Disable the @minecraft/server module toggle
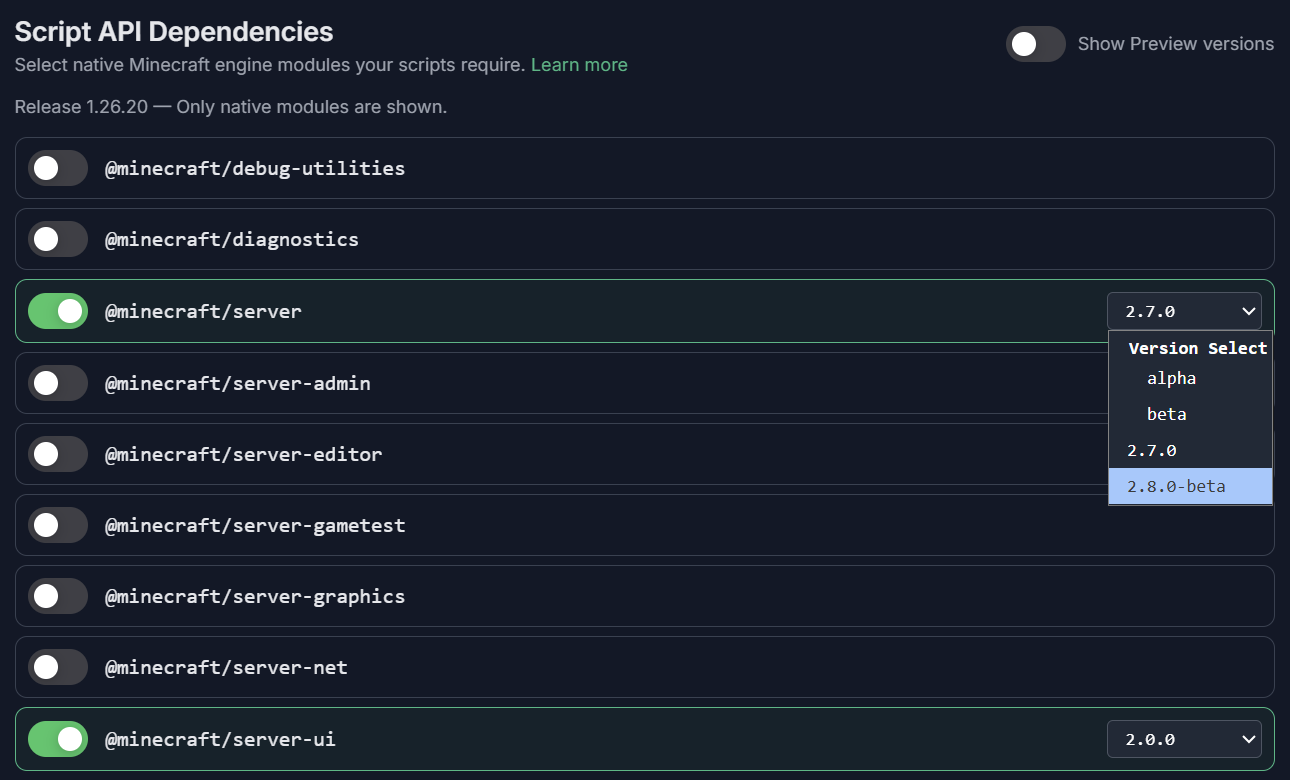Image resolution: width=1290 pixels, height=780 pixels. pos(58,311)
